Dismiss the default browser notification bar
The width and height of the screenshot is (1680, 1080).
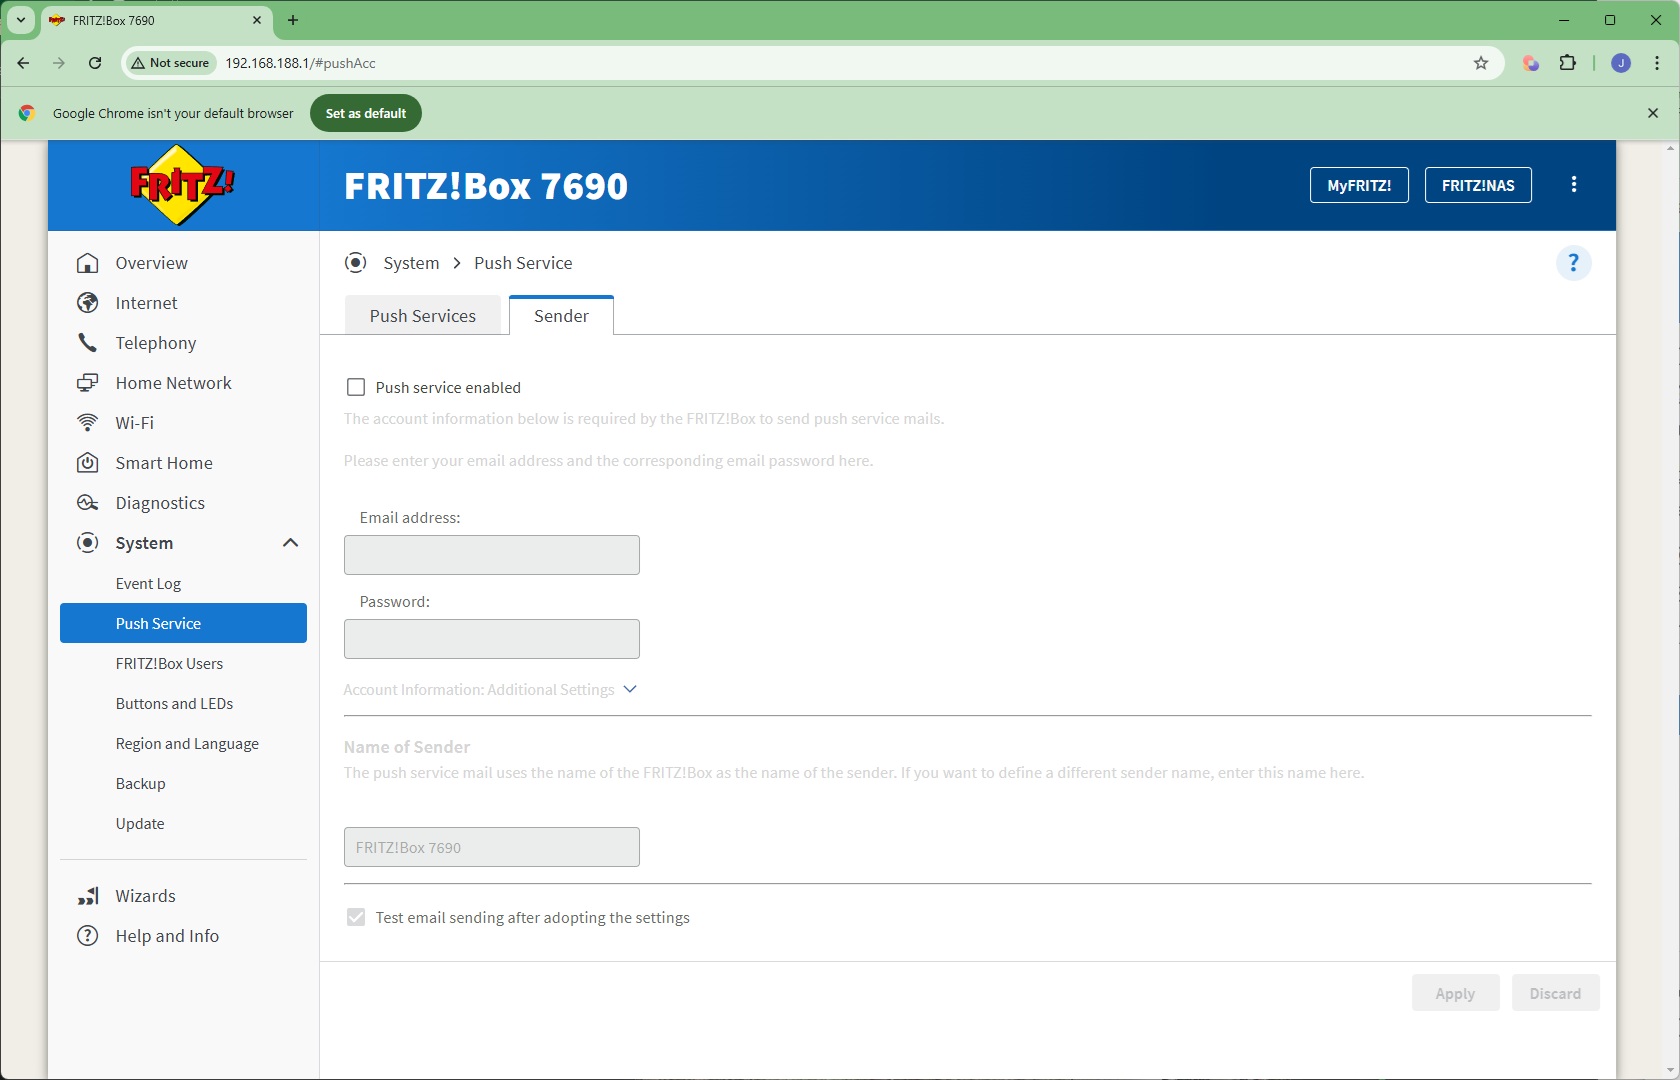(1653, 113)
